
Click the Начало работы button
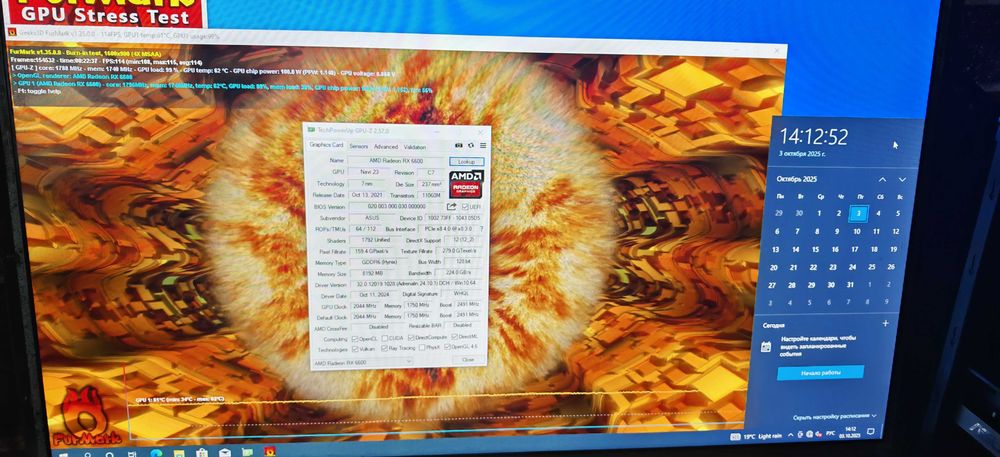coord(820,372)
